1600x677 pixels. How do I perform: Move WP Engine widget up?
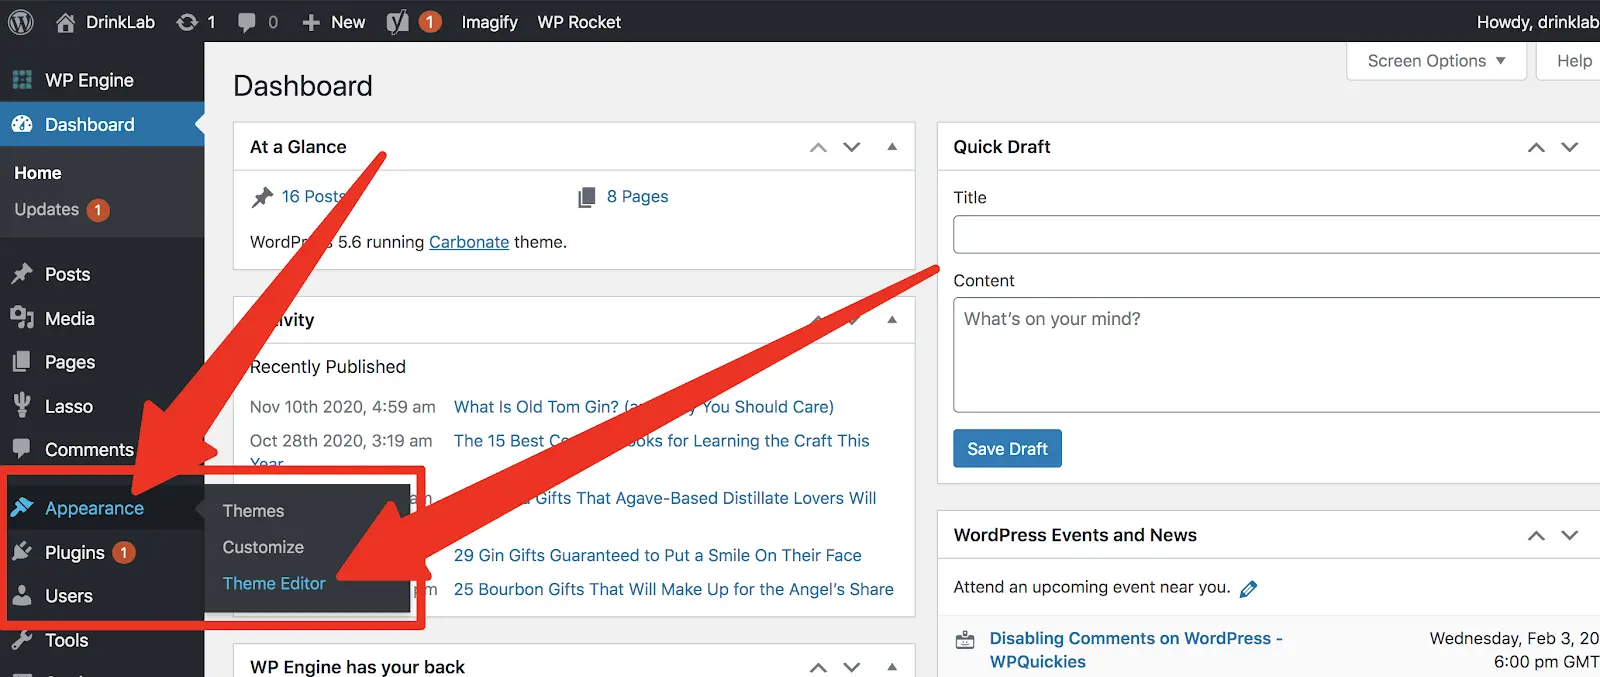[818, 667]
